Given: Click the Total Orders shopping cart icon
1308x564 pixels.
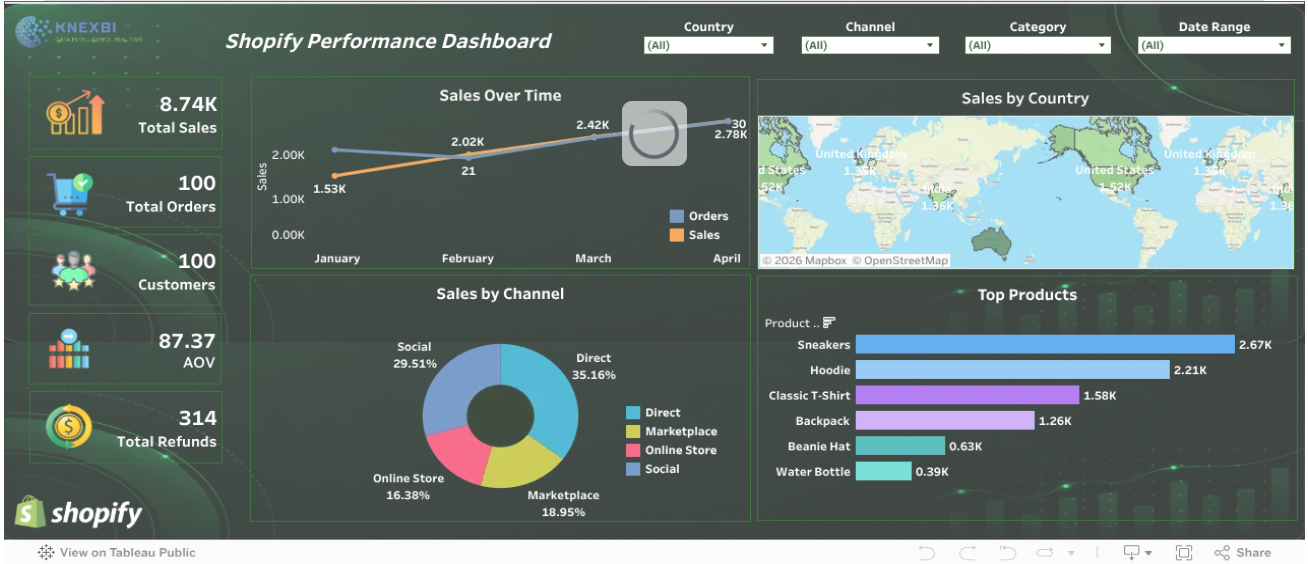Looking at the screenshot, I should [x=69, y=193].
